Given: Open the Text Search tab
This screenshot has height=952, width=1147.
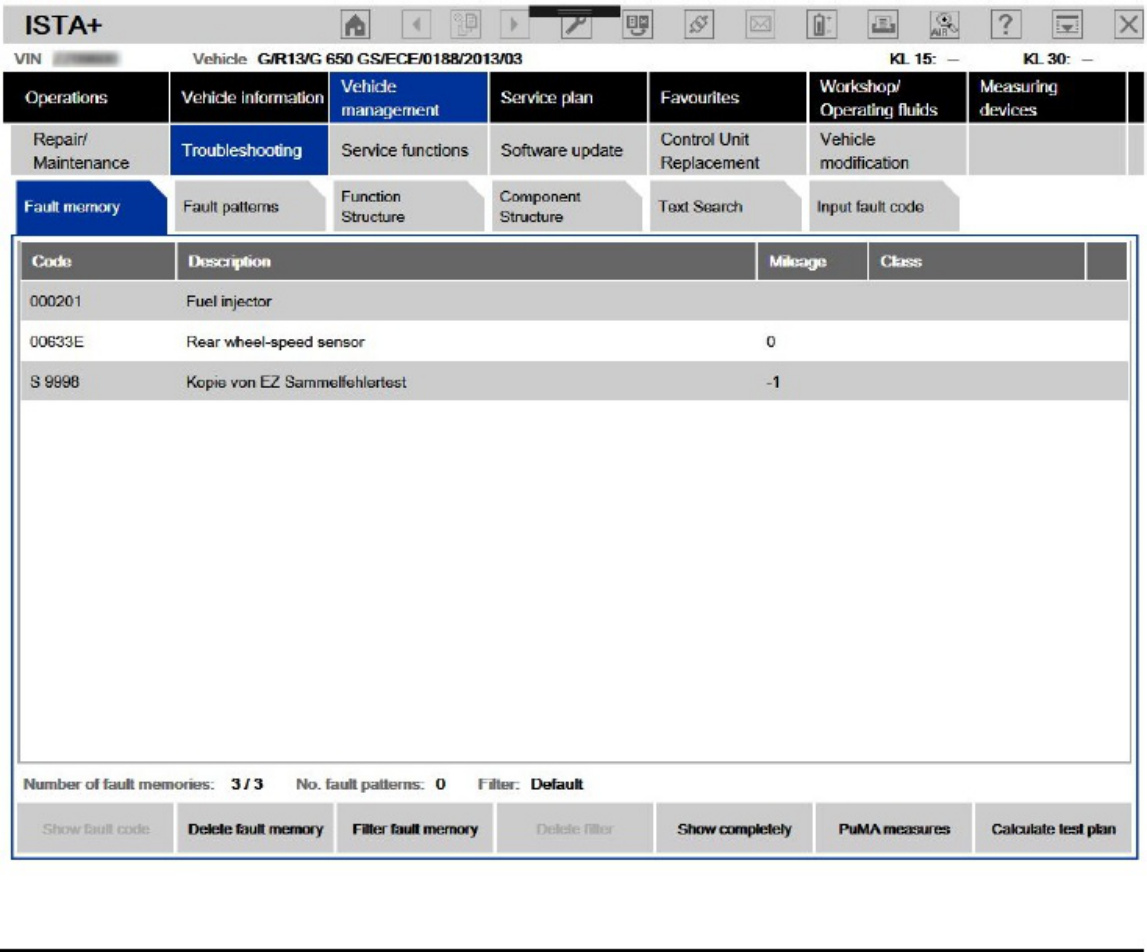Looking at the screenshot, I should pyautogui.click(x=726, y=207).
